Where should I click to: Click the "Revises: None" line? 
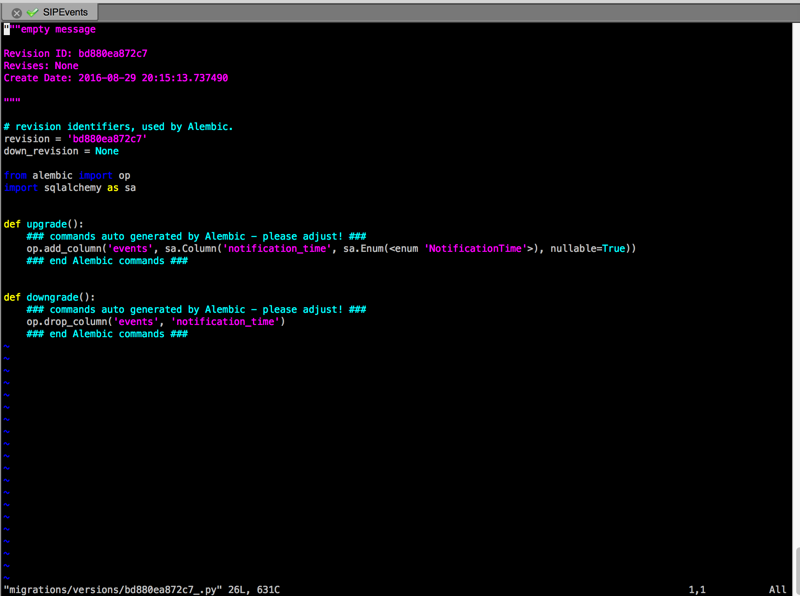point(41,66)
